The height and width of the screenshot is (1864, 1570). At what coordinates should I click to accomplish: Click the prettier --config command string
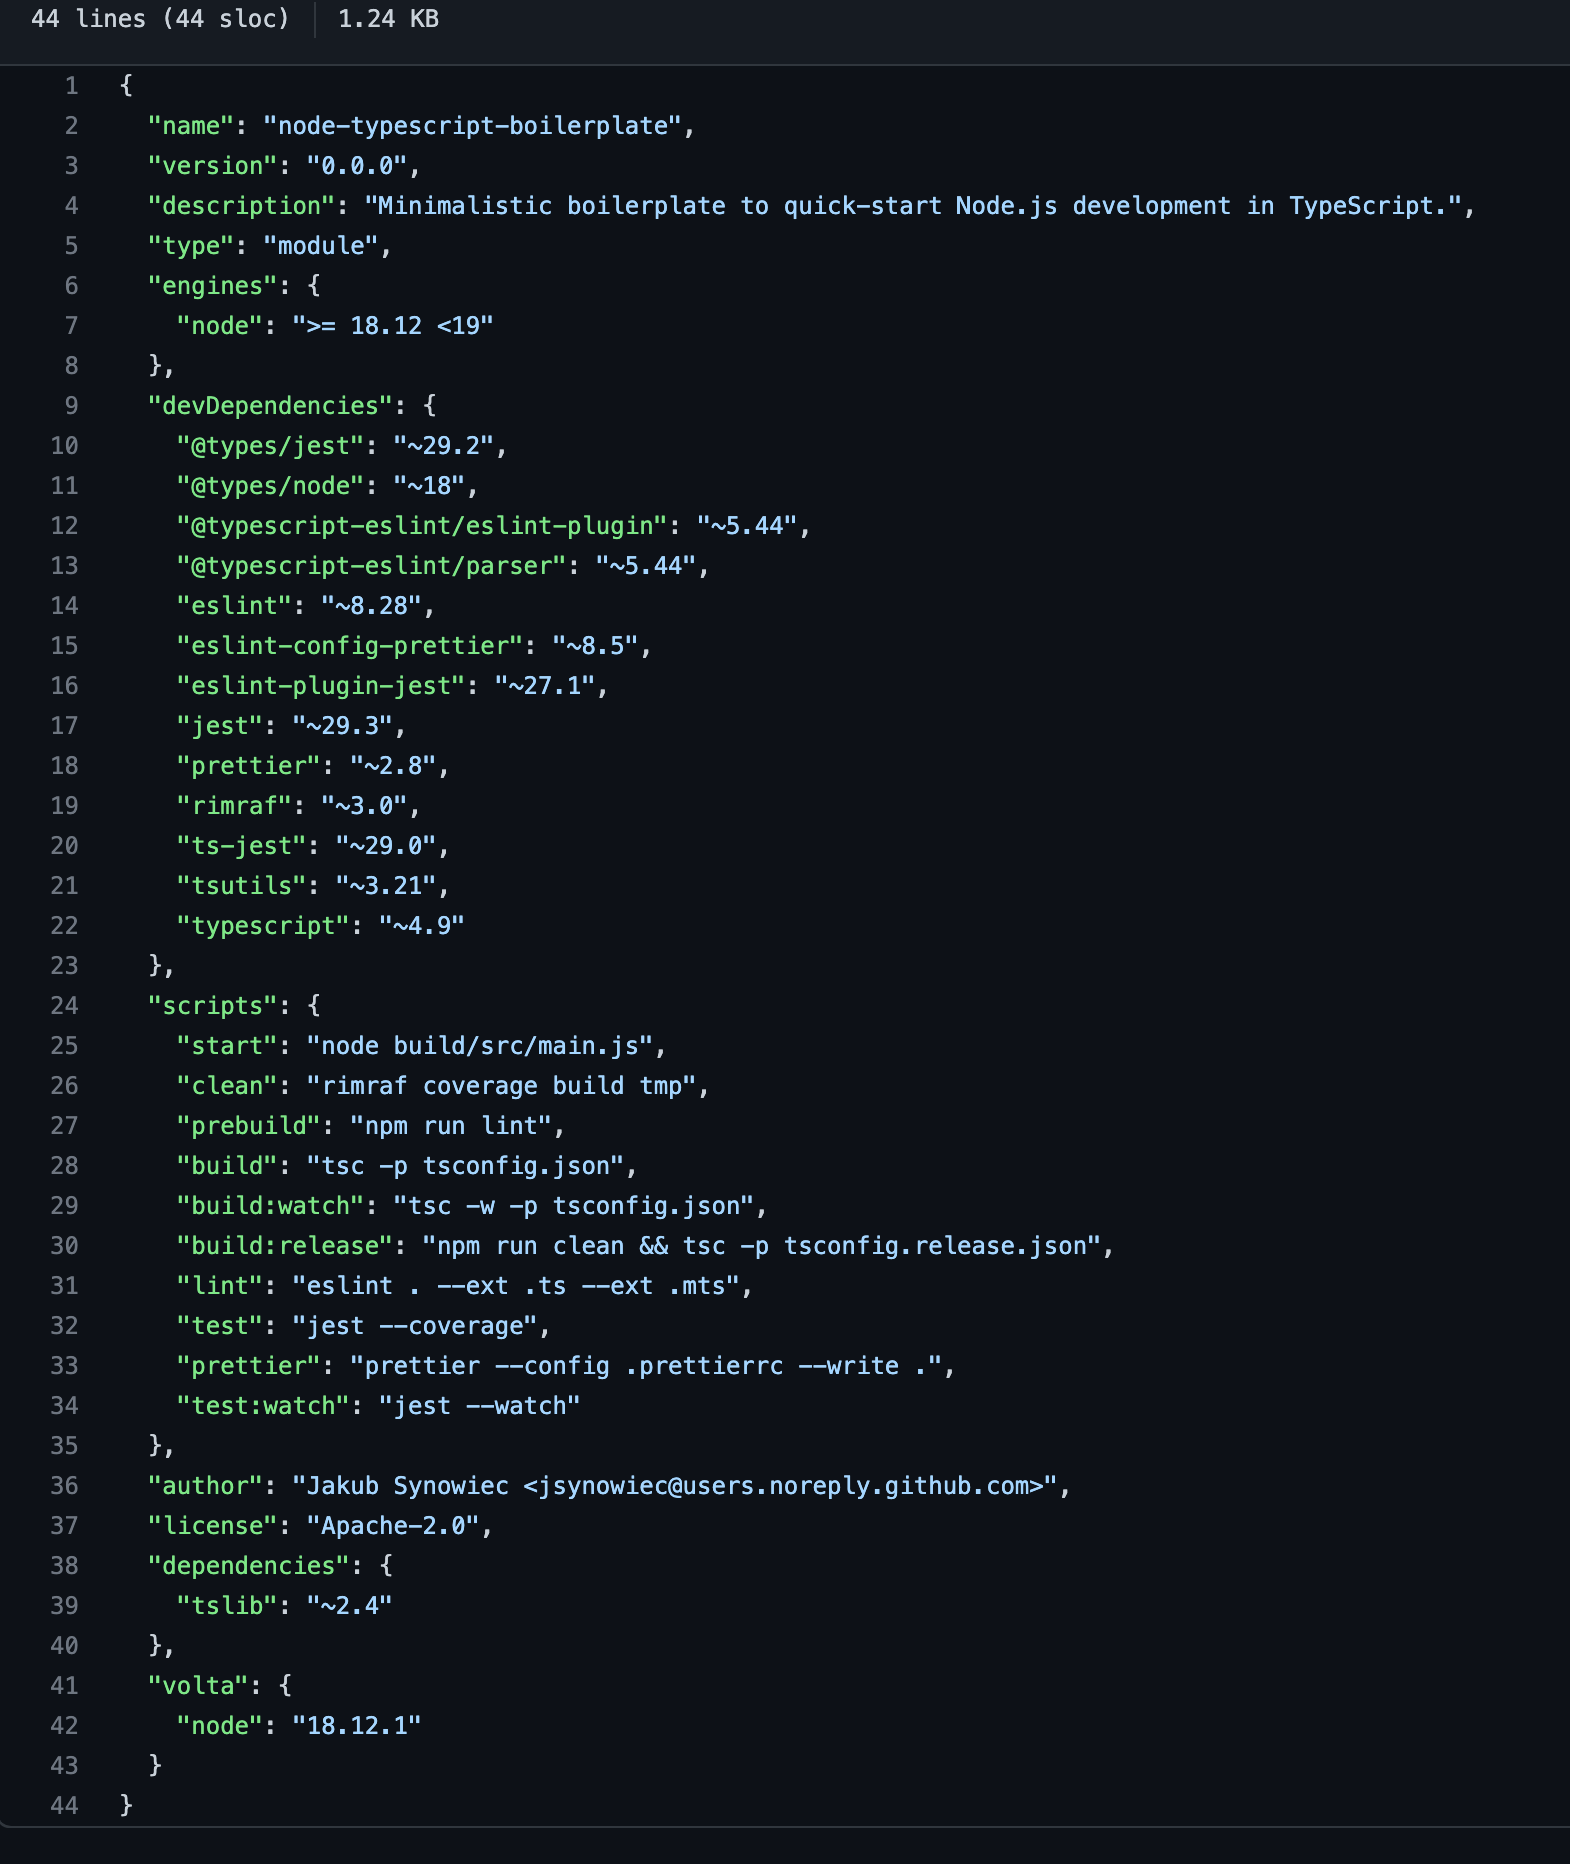click(647, 1366)
